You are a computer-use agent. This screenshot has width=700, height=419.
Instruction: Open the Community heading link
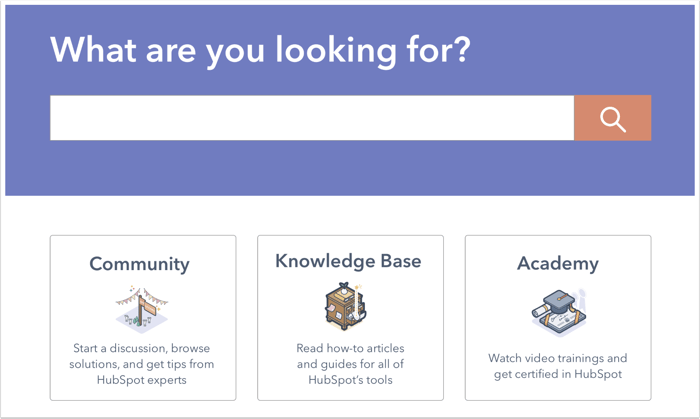(x=139, y=264)
